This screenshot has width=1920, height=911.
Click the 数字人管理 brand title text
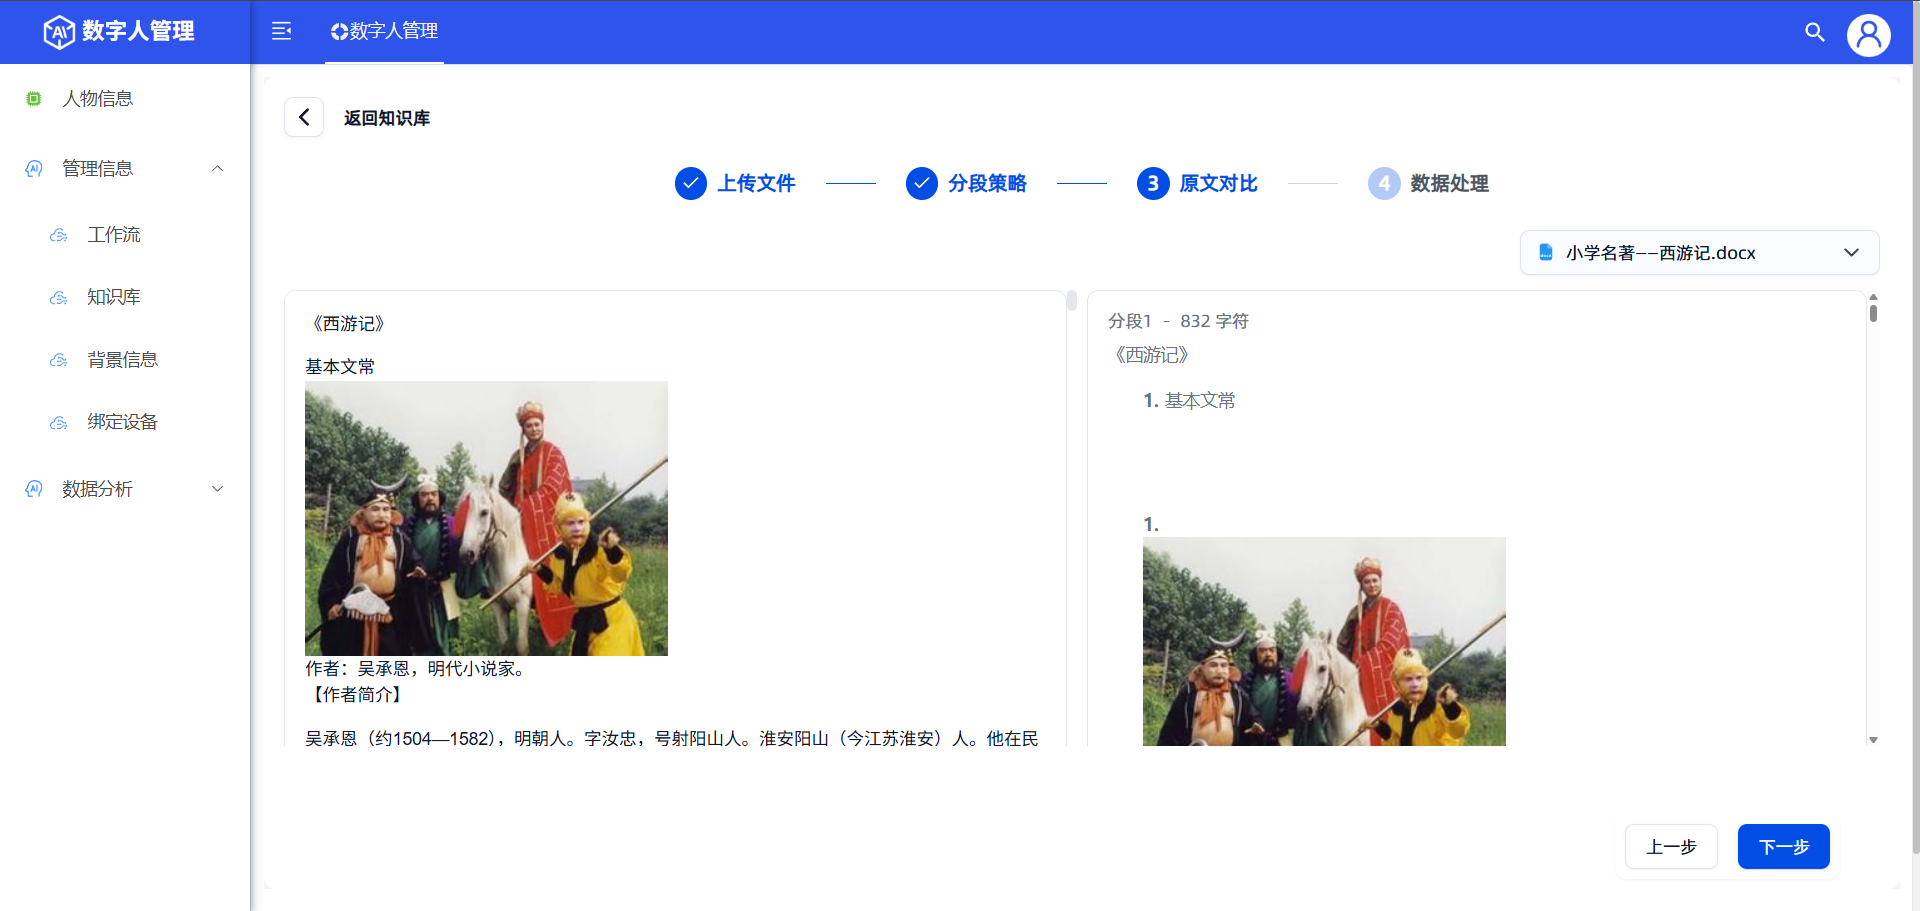138,31
